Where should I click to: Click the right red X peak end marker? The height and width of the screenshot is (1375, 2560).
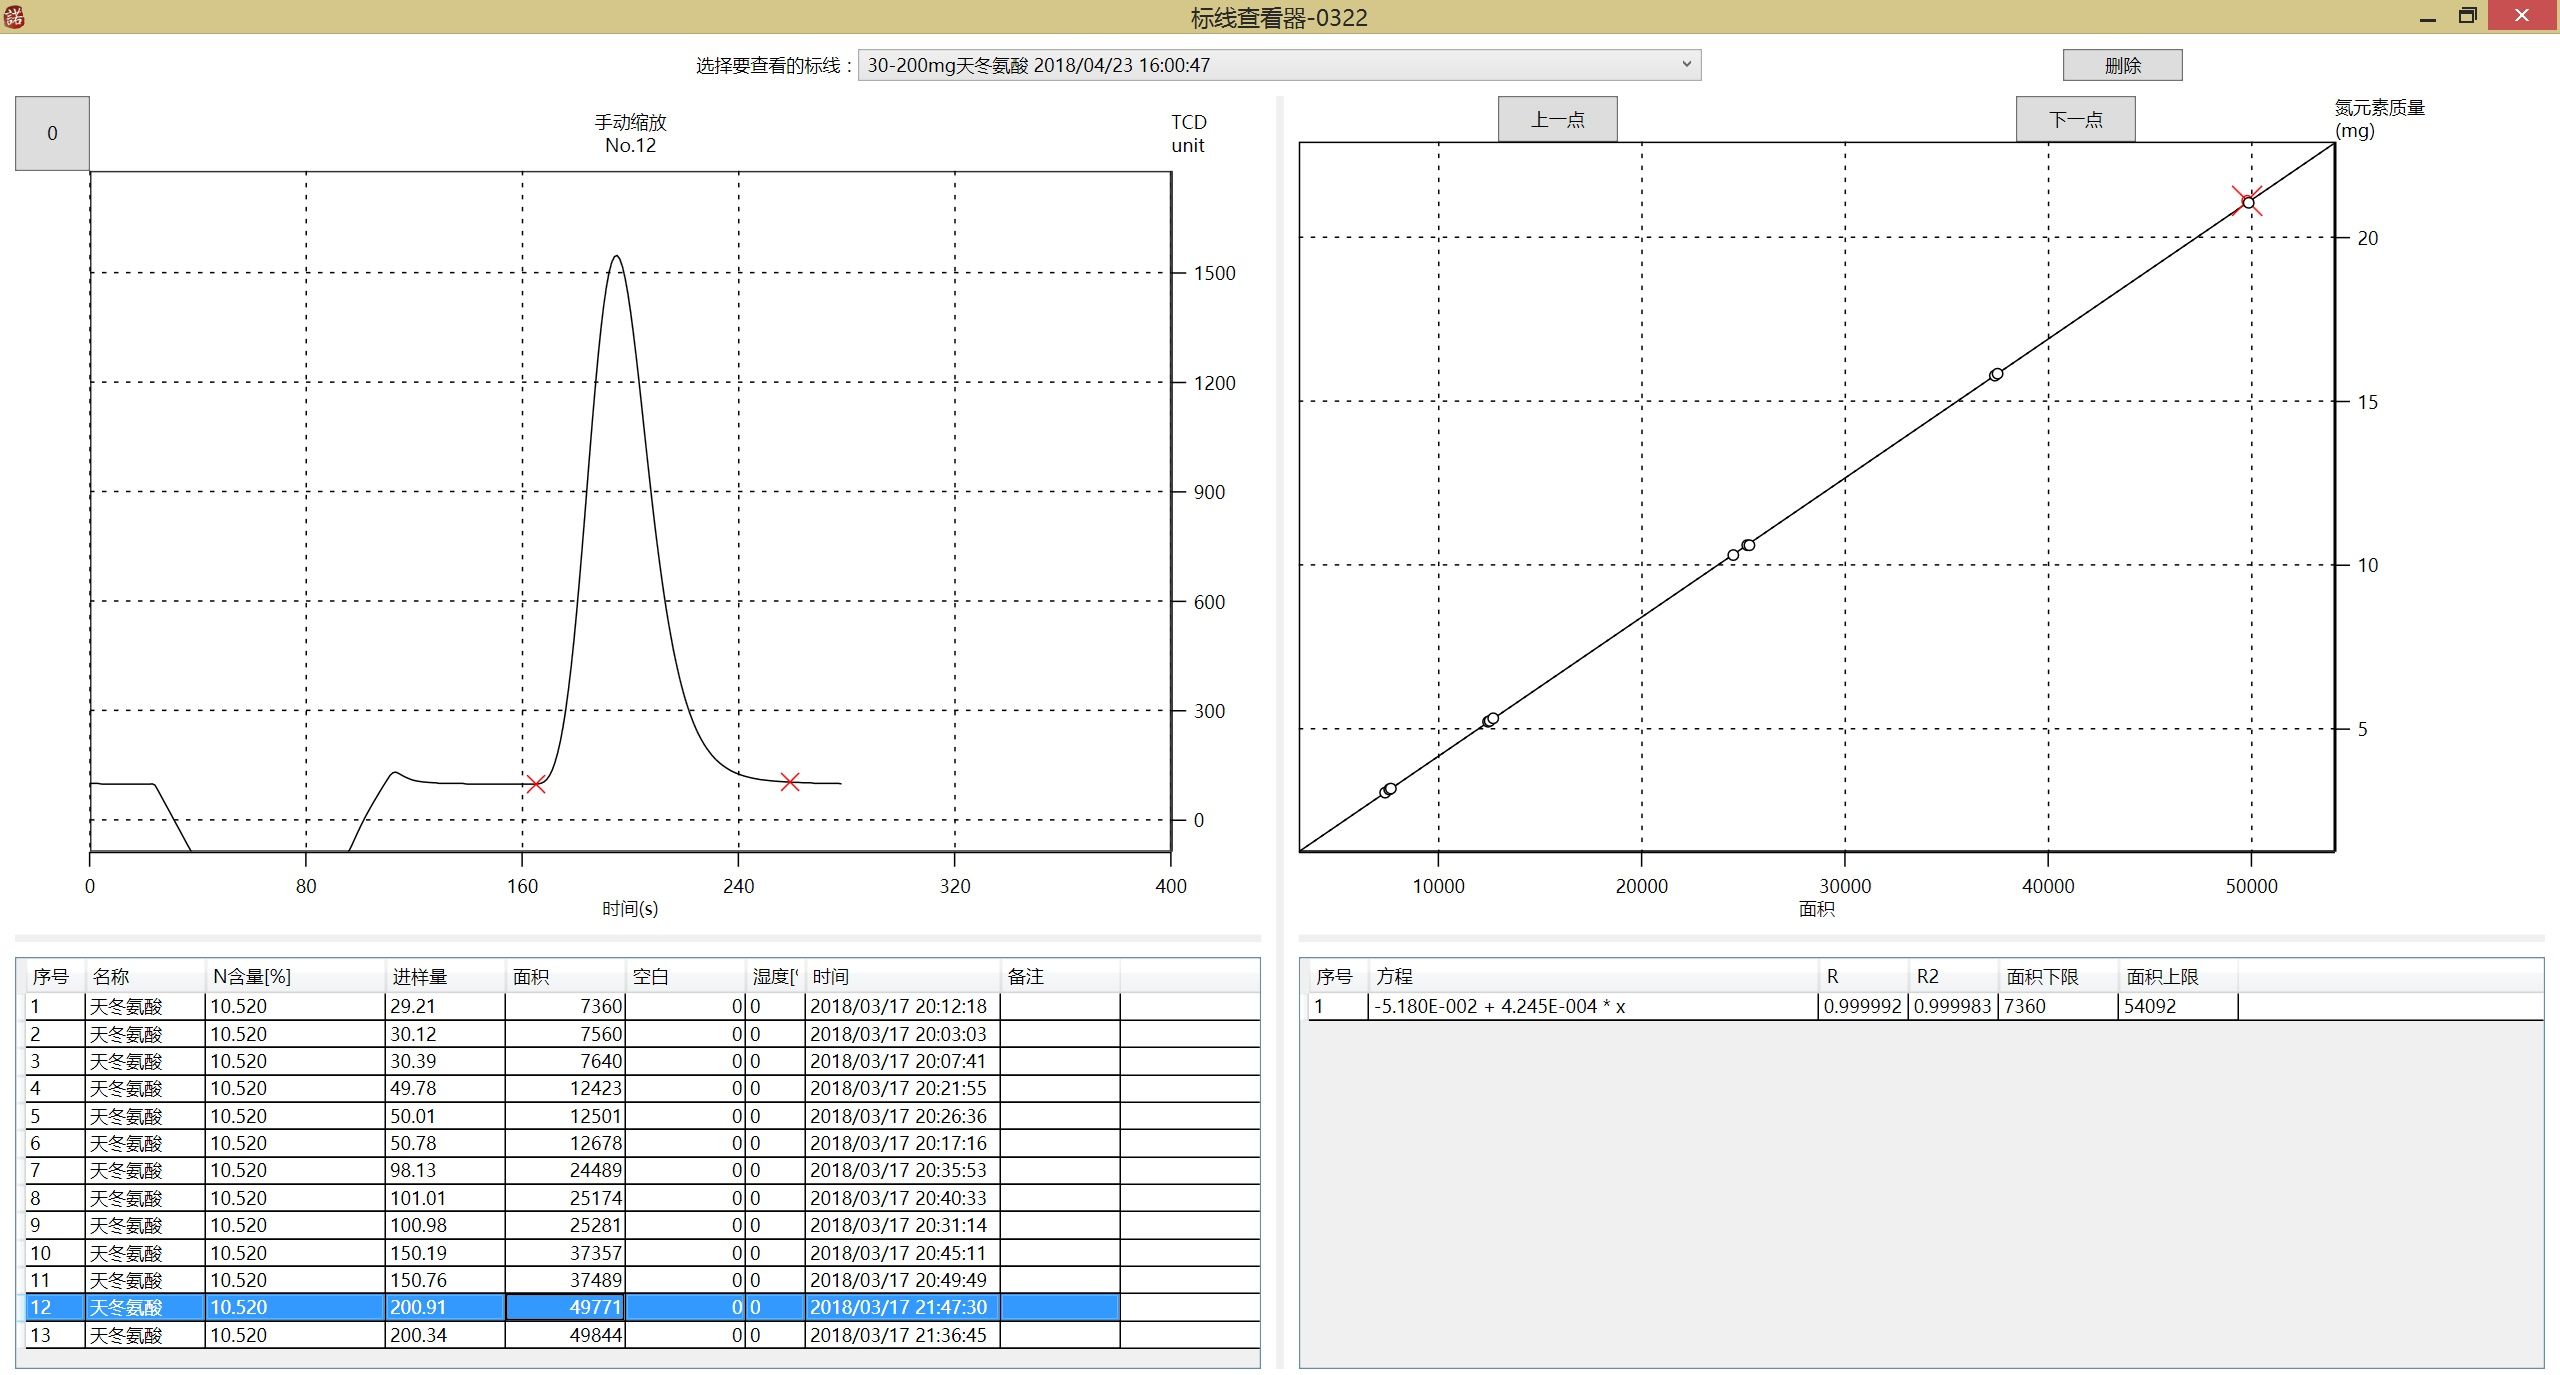pos(790,782)
